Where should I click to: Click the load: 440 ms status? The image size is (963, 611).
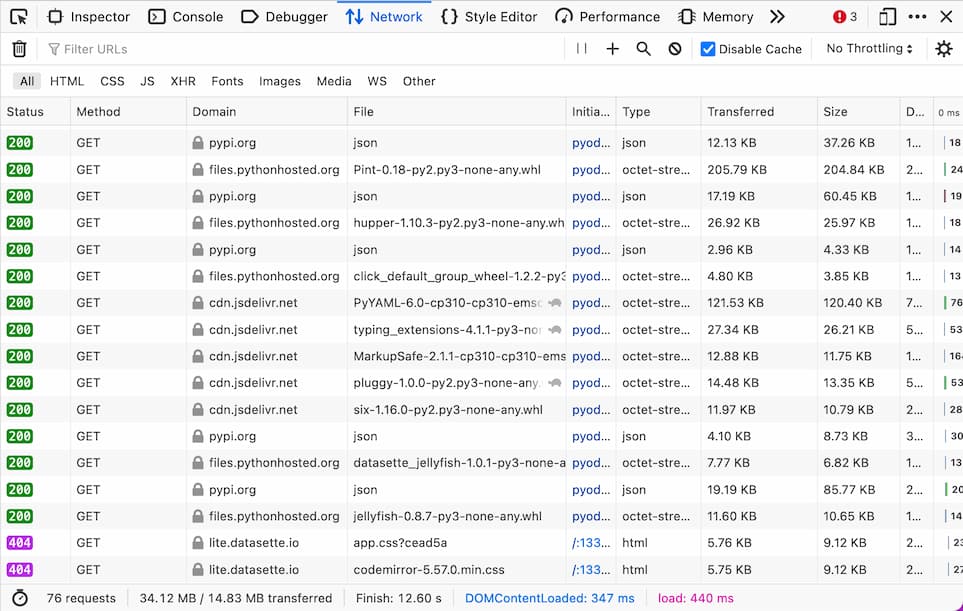(x=696, y=598)
